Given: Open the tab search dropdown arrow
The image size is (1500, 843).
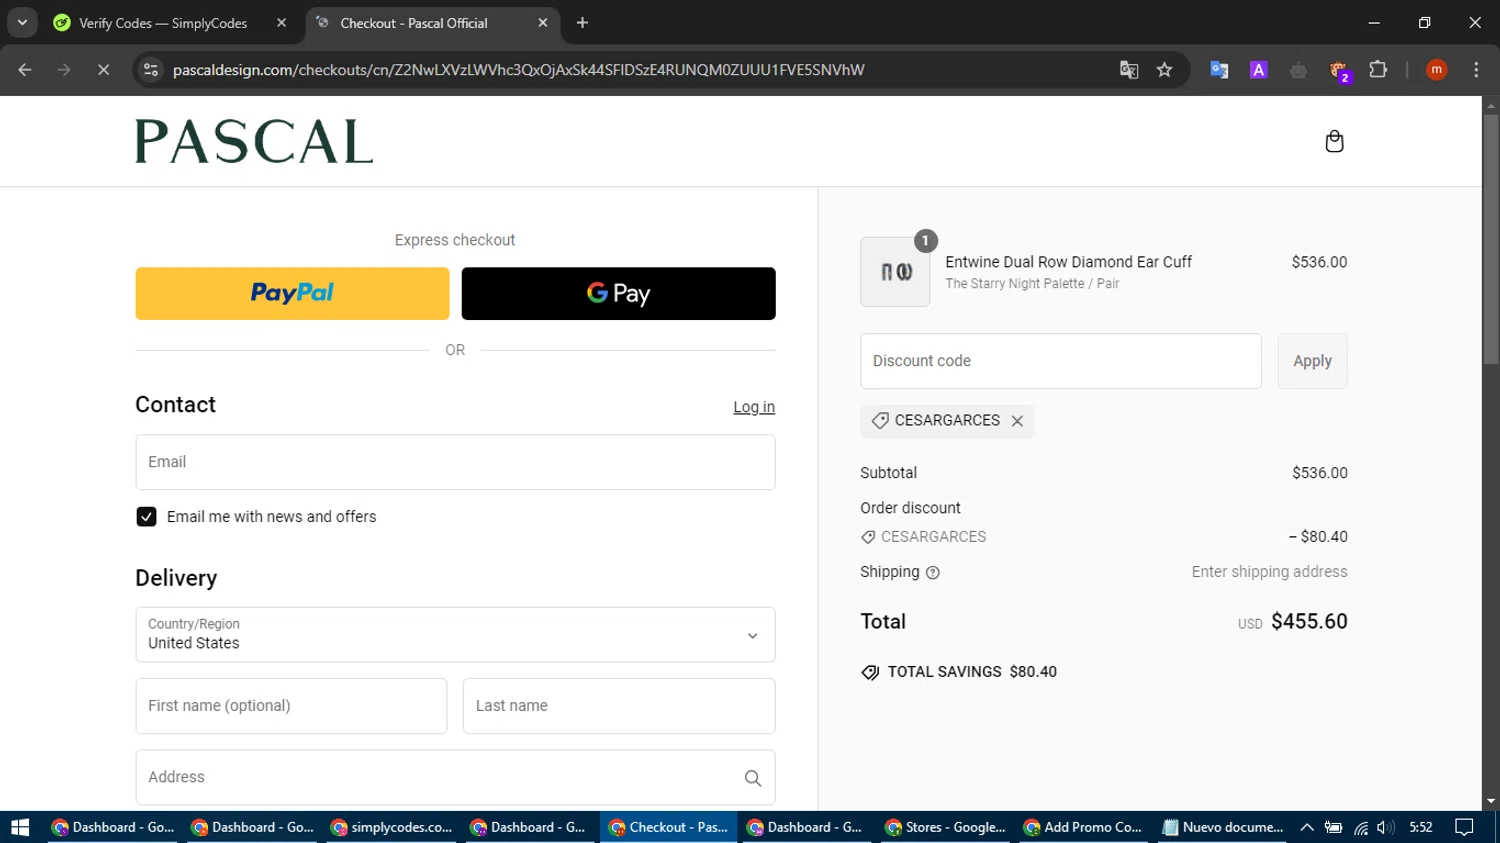Looking at the screenshot, I should tap(22, 22).
